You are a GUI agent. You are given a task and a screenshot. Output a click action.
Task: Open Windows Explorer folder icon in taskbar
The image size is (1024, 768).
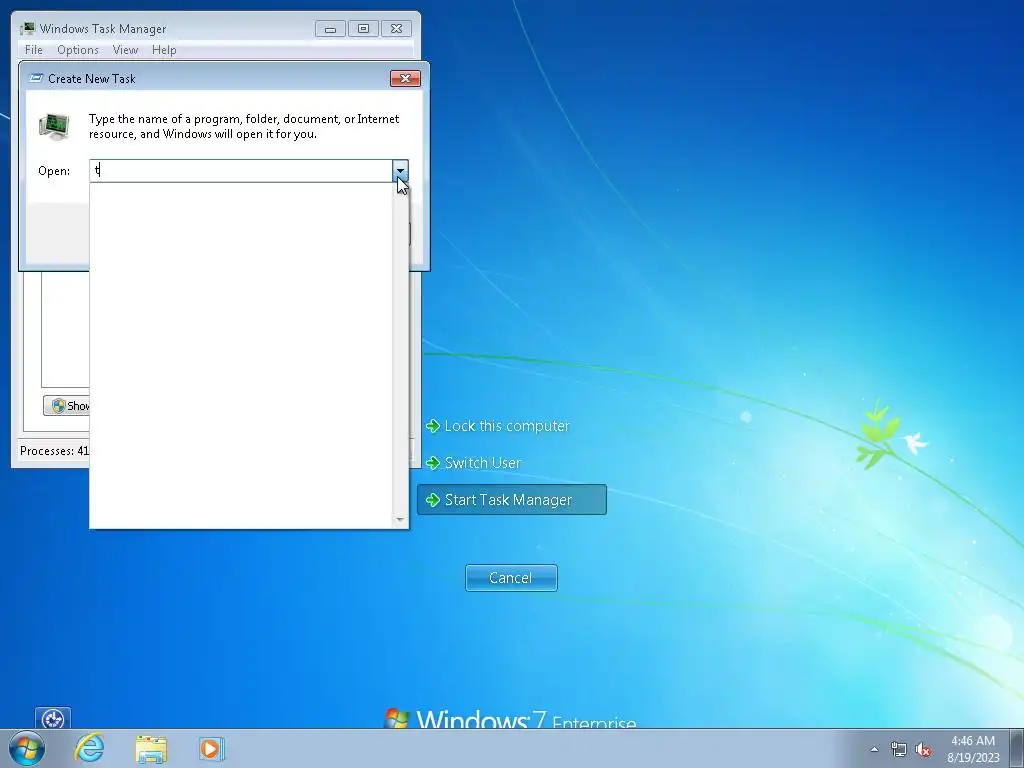click(151, 749)
